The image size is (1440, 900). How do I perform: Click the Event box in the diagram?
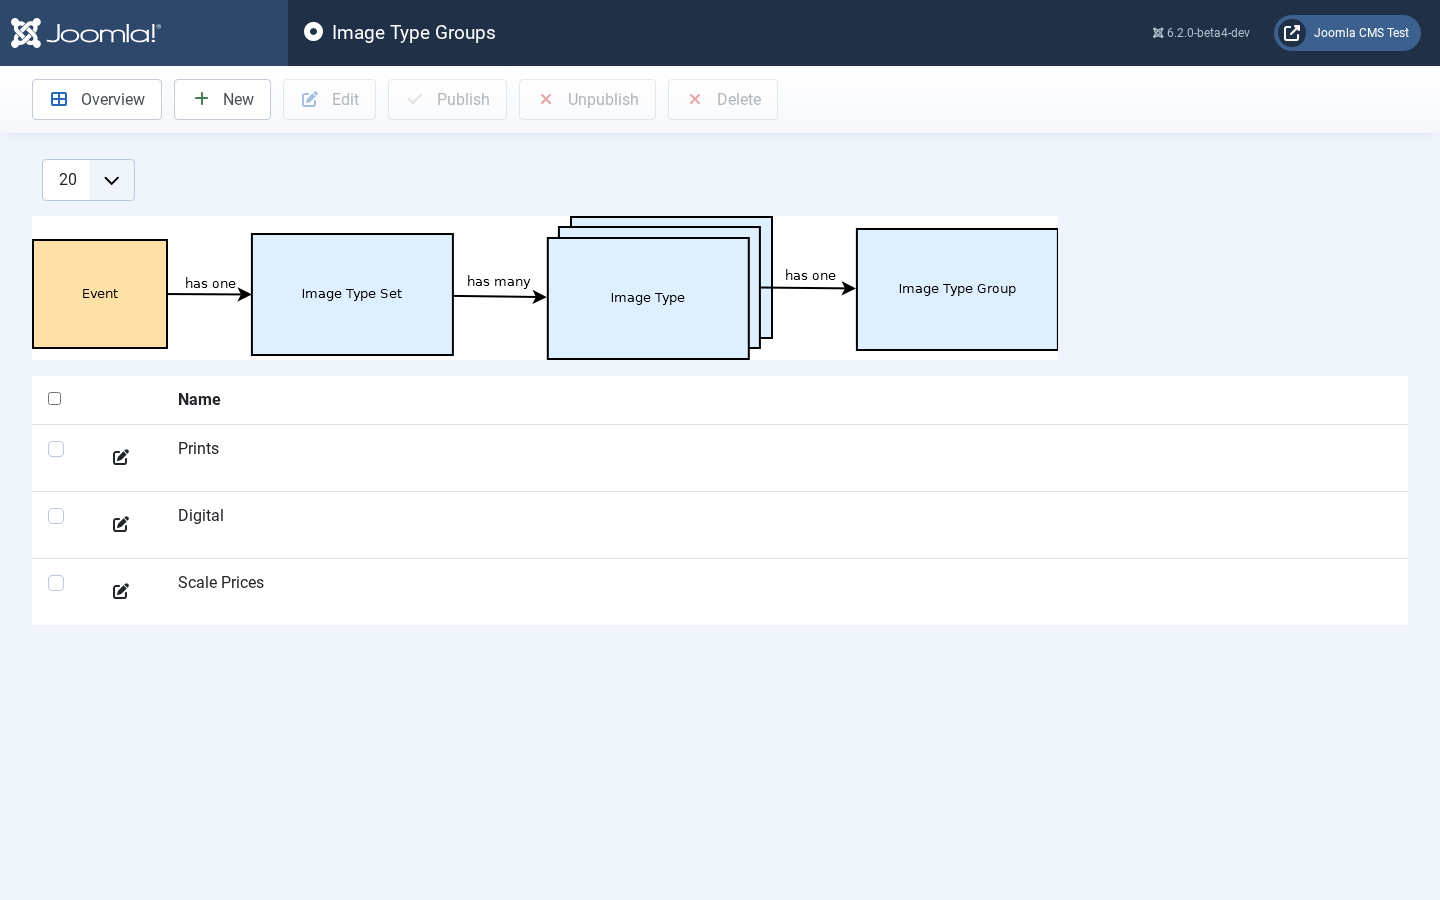pos(100,294)
